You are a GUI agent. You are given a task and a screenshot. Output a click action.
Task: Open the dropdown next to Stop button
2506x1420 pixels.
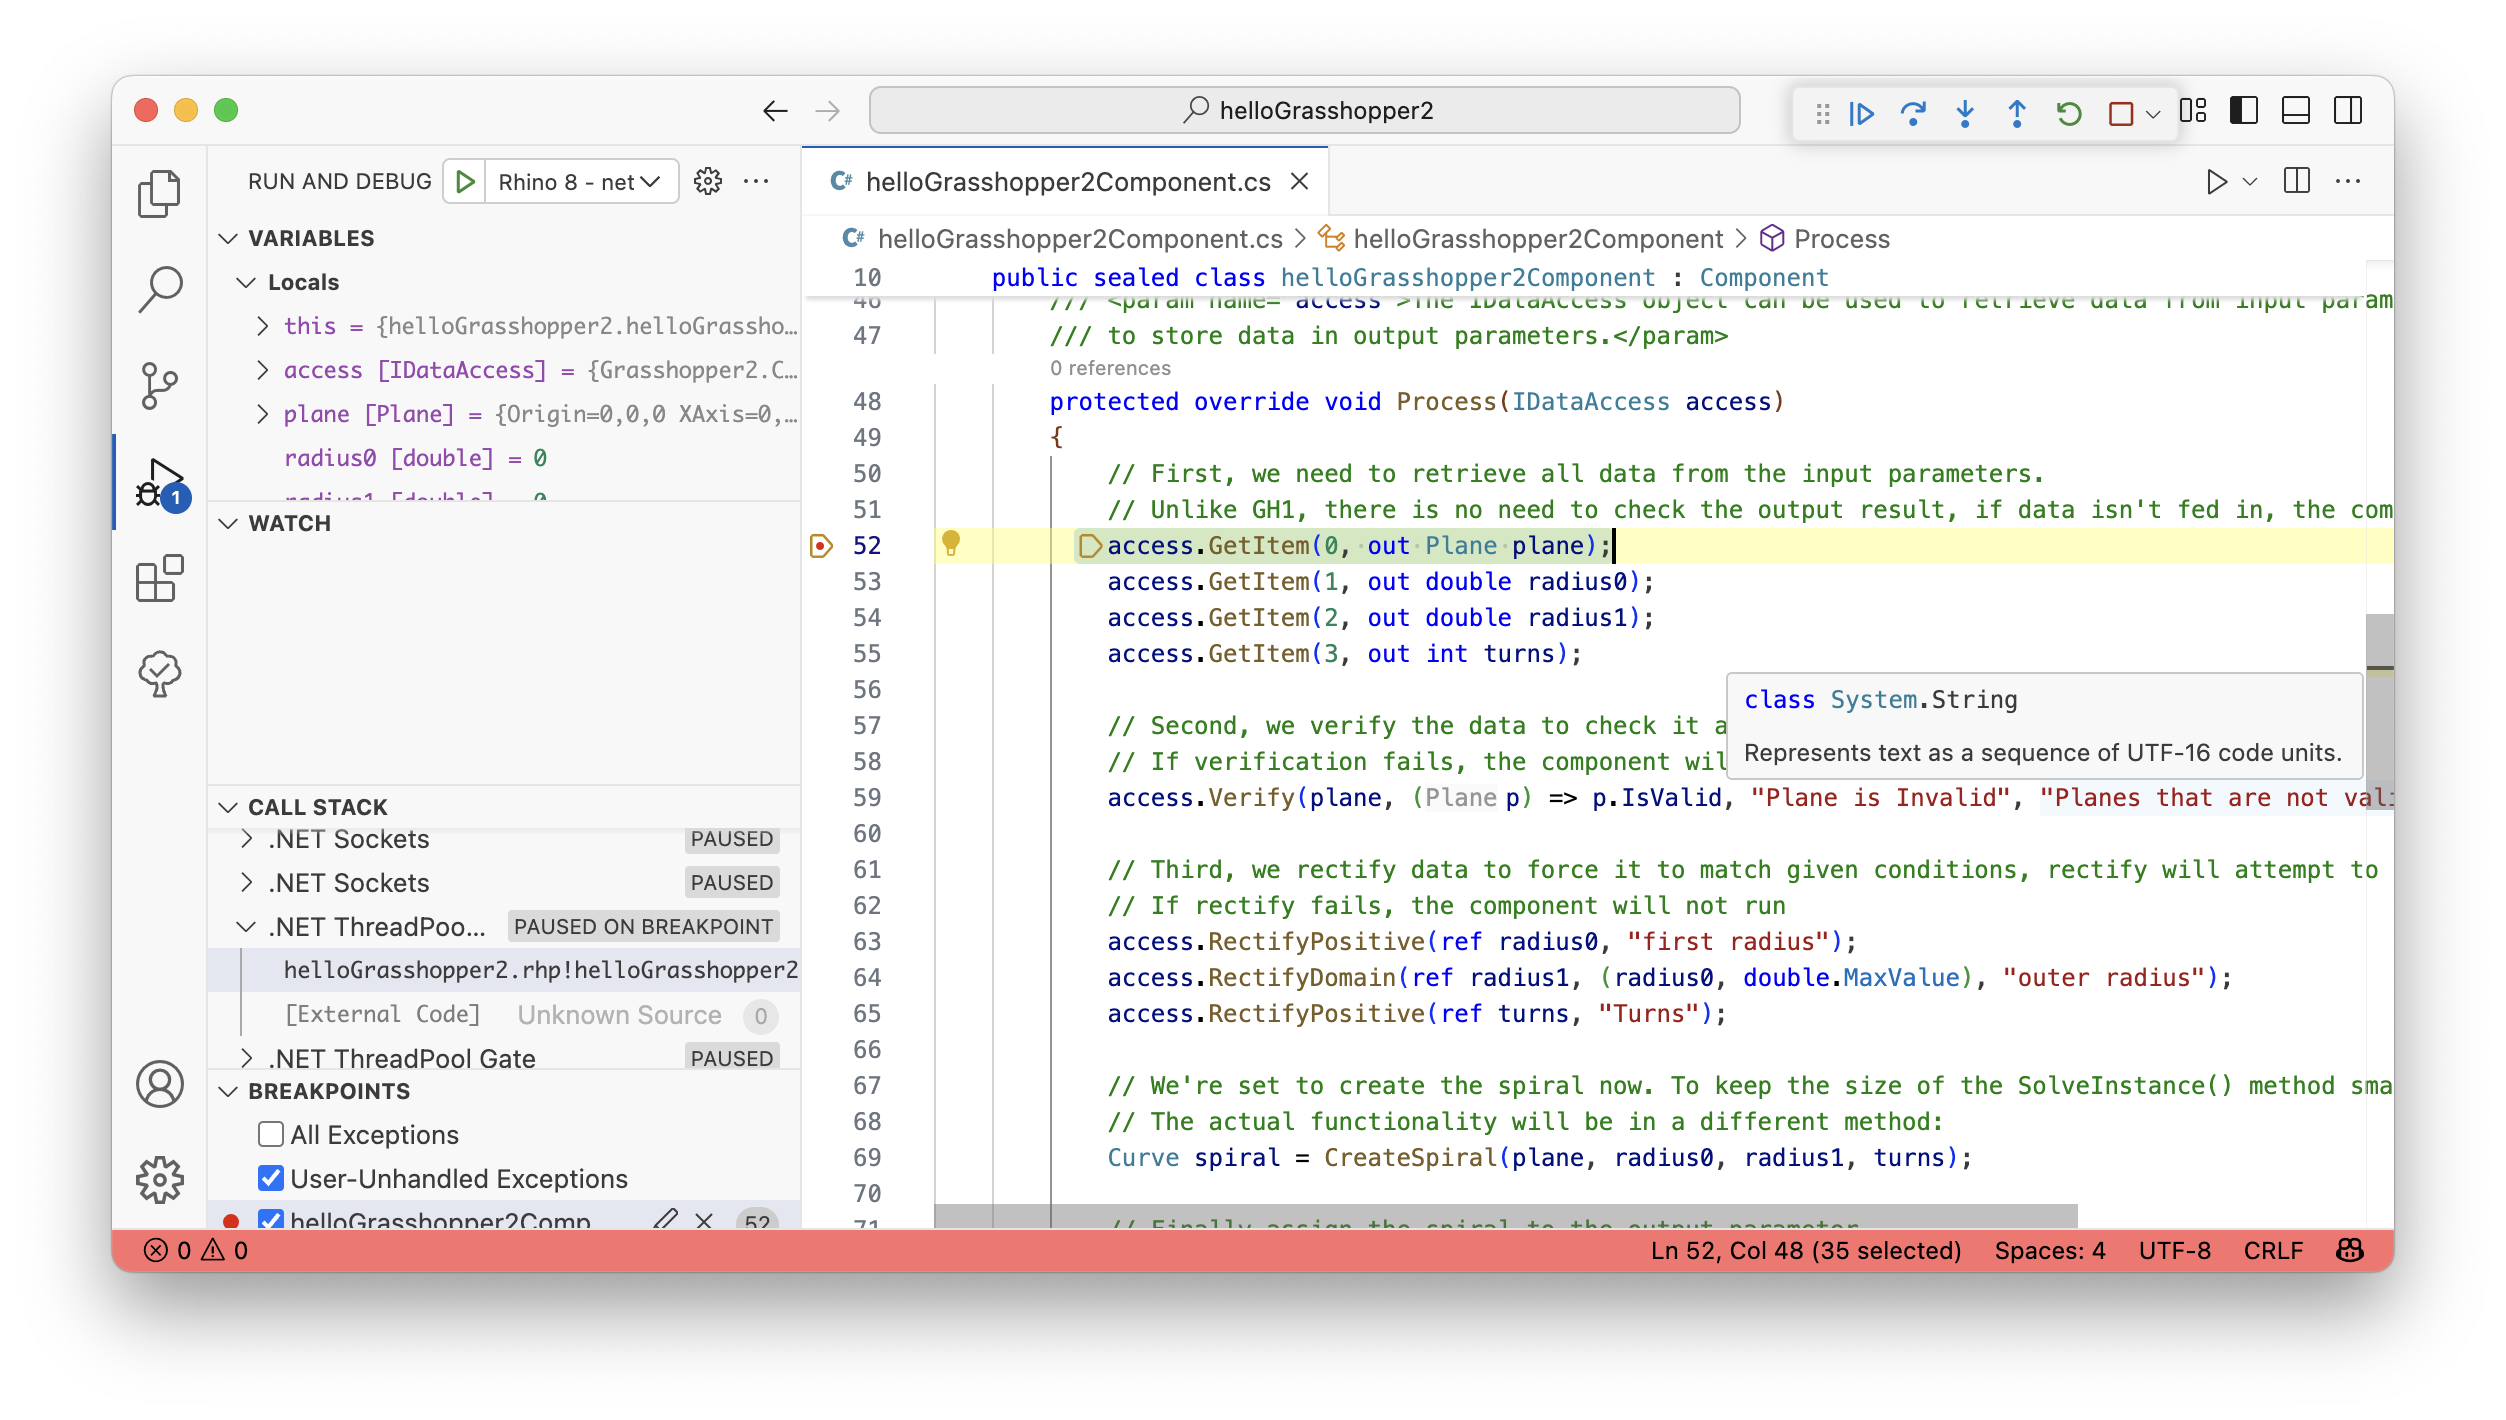2153,114
